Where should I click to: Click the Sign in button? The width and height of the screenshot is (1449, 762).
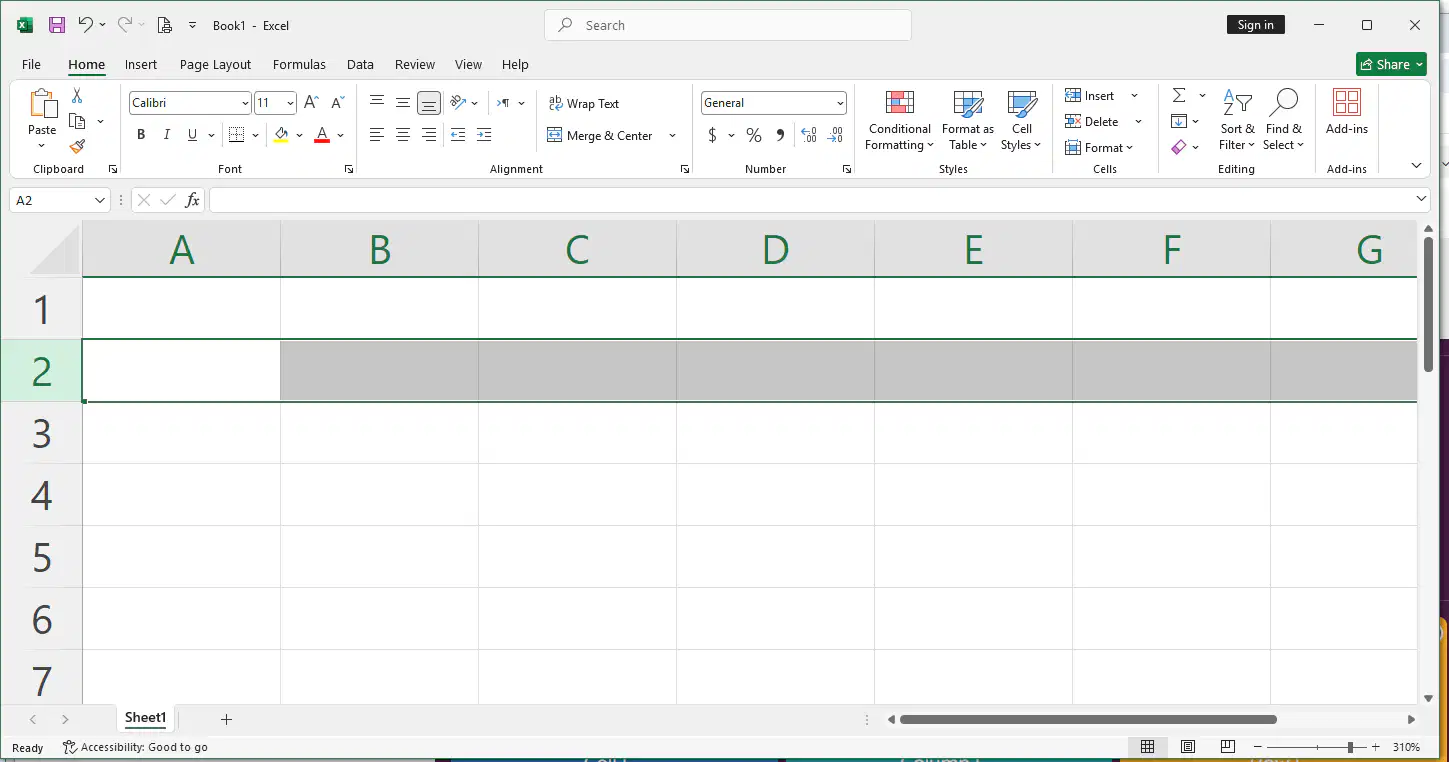pos(1256,25)
